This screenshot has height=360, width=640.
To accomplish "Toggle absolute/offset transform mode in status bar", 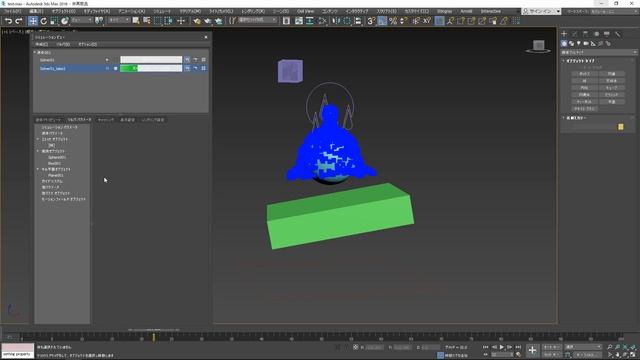I will 356,347.
